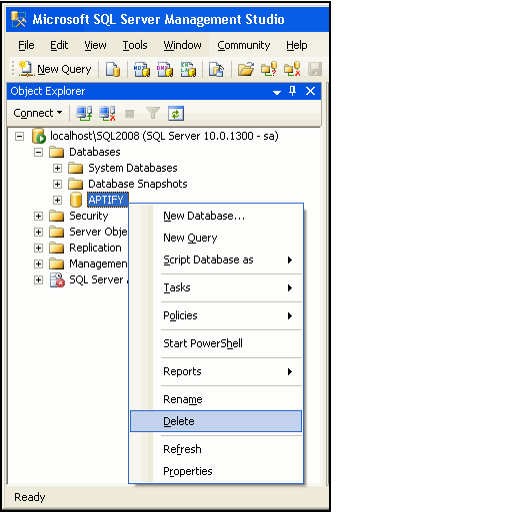Collapse the Databases folder
This screenshot has width=529, height=524.
coord(38,153)
